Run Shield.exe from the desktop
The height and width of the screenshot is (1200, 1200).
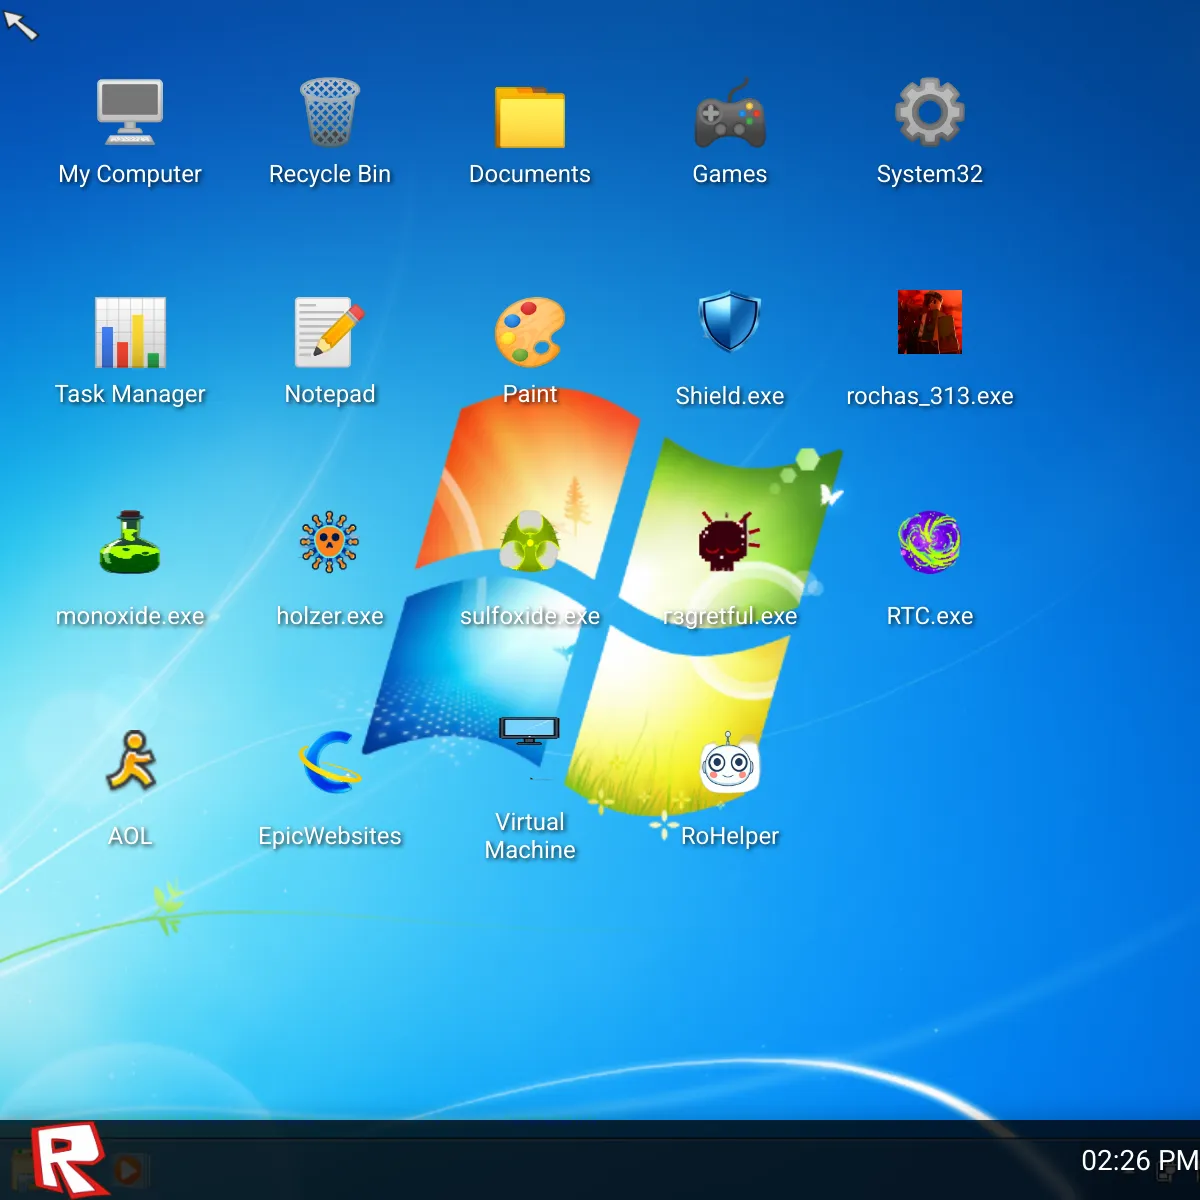coord(730,322)
